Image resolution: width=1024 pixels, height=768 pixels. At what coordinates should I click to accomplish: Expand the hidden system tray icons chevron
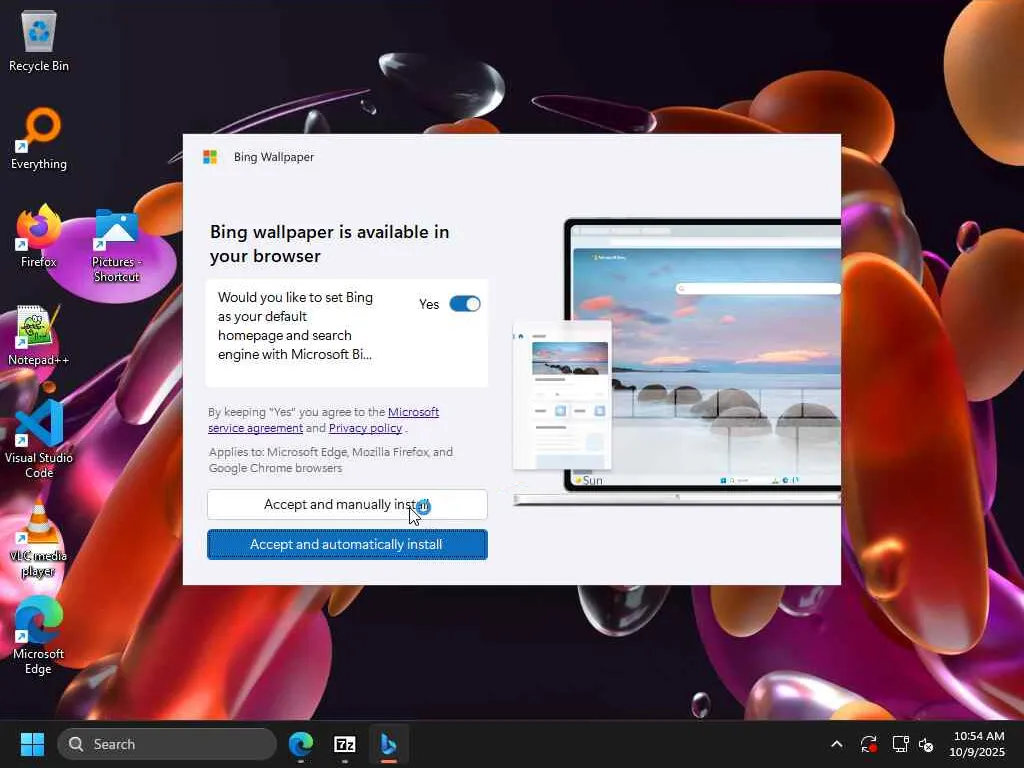point(837,744)
